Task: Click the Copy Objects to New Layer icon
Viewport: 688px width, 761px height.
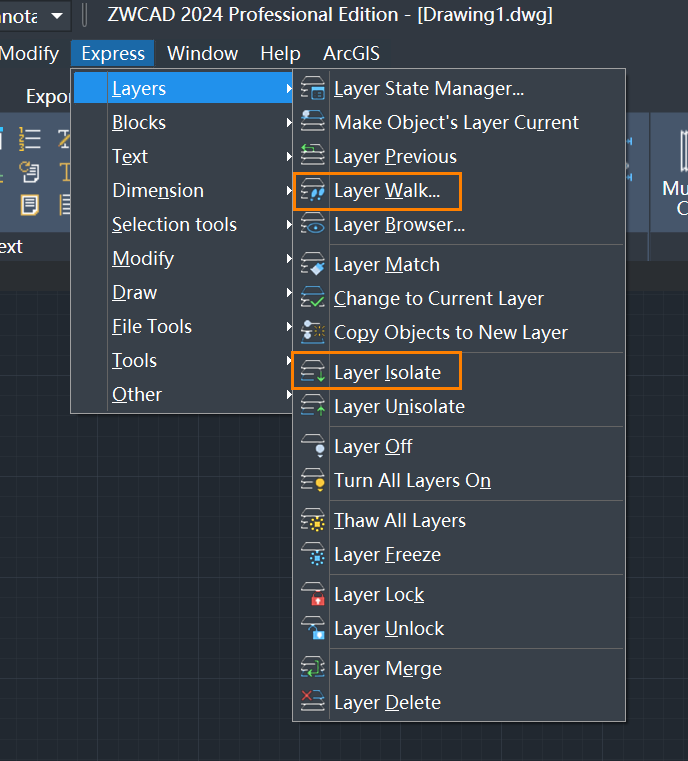Action: coord(312,332)
